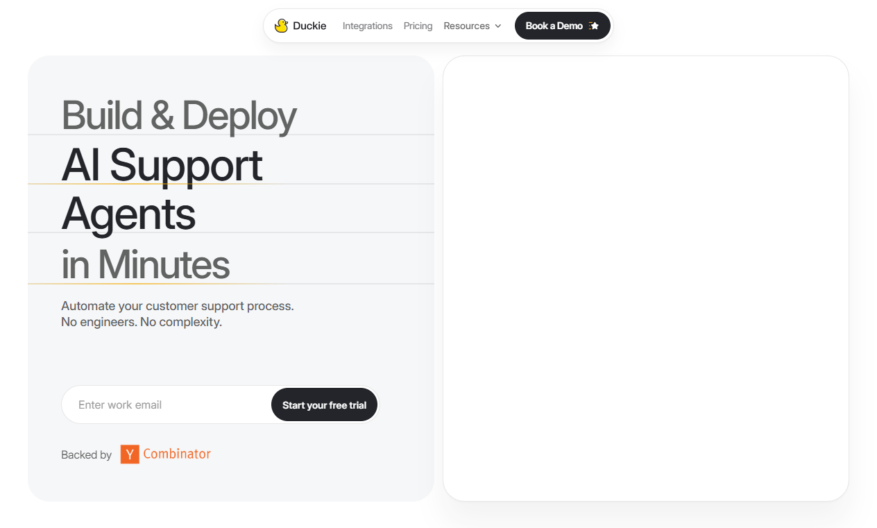Click the orange Y Combinator logo square
This screenshot has width=877, height=528.
(x=130, y=454)
